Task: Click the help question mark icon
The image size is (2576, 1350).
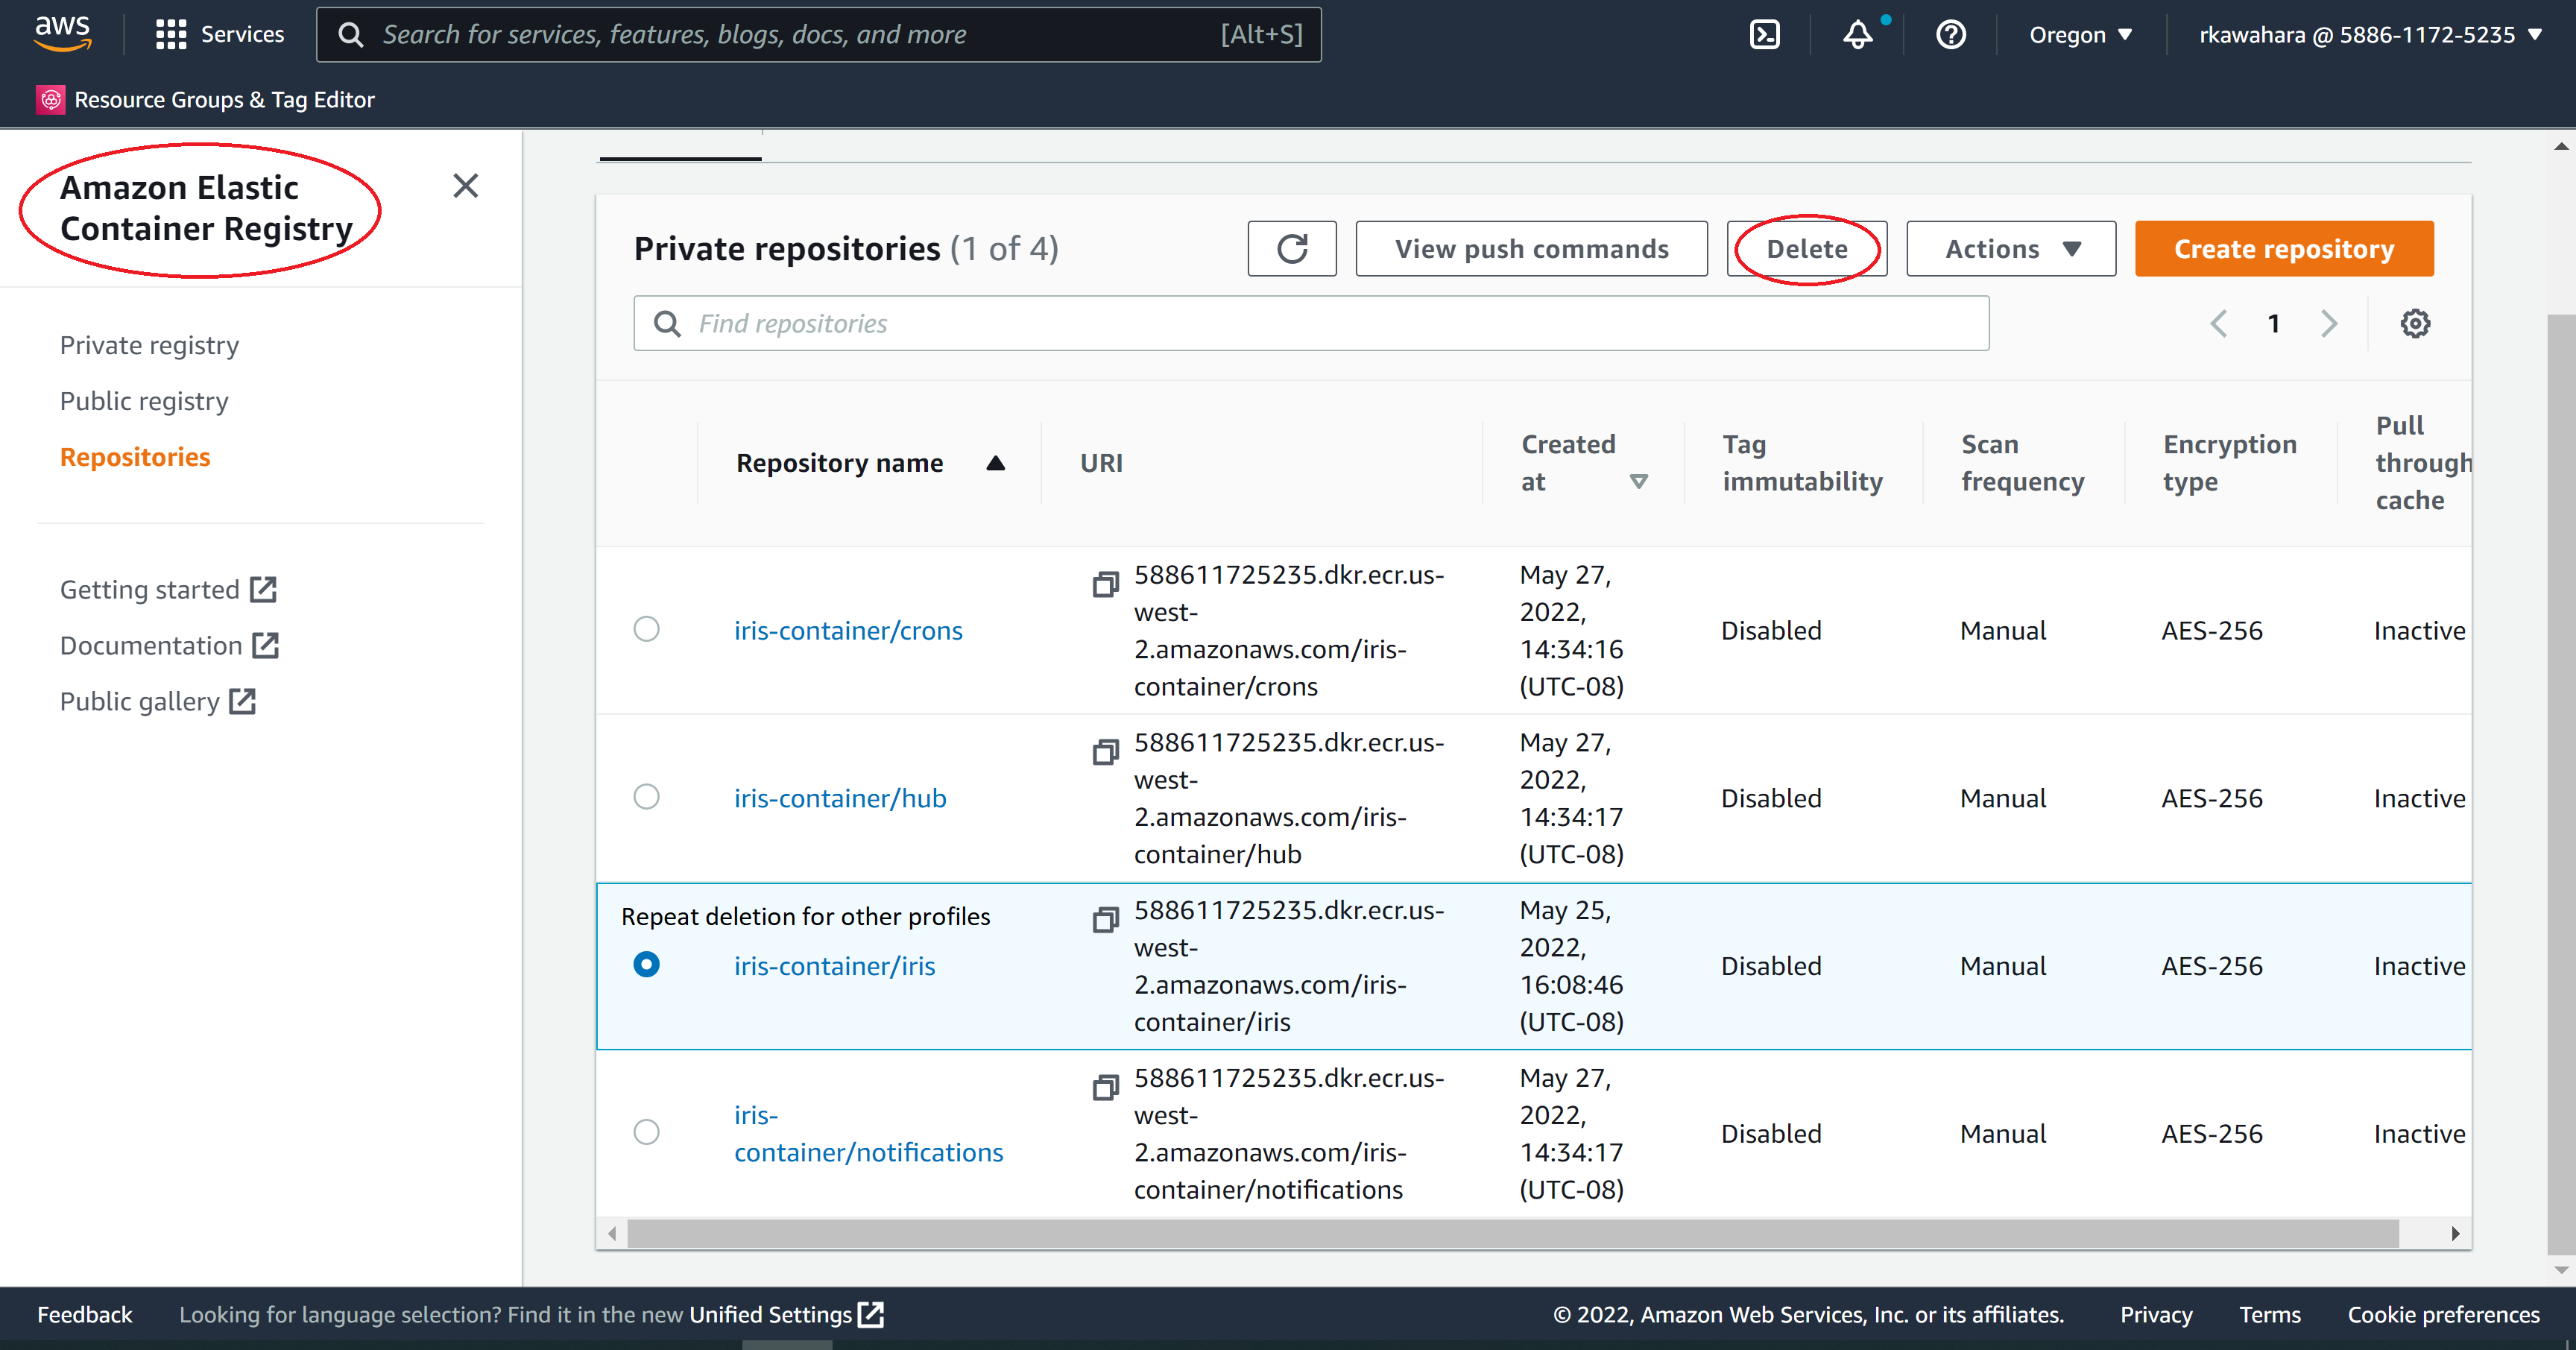Action: pyautogui.click(x=1950, y=35)
